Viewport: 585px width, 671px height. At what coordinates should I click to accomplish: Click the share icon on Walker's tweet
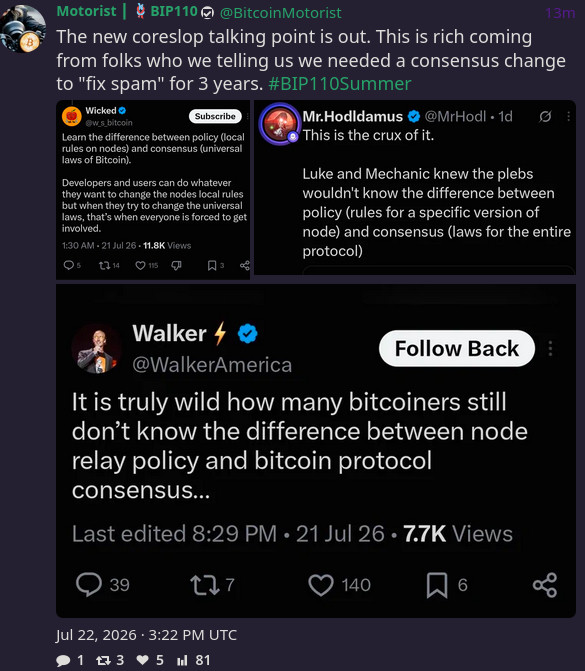click(x=545, y=585)
